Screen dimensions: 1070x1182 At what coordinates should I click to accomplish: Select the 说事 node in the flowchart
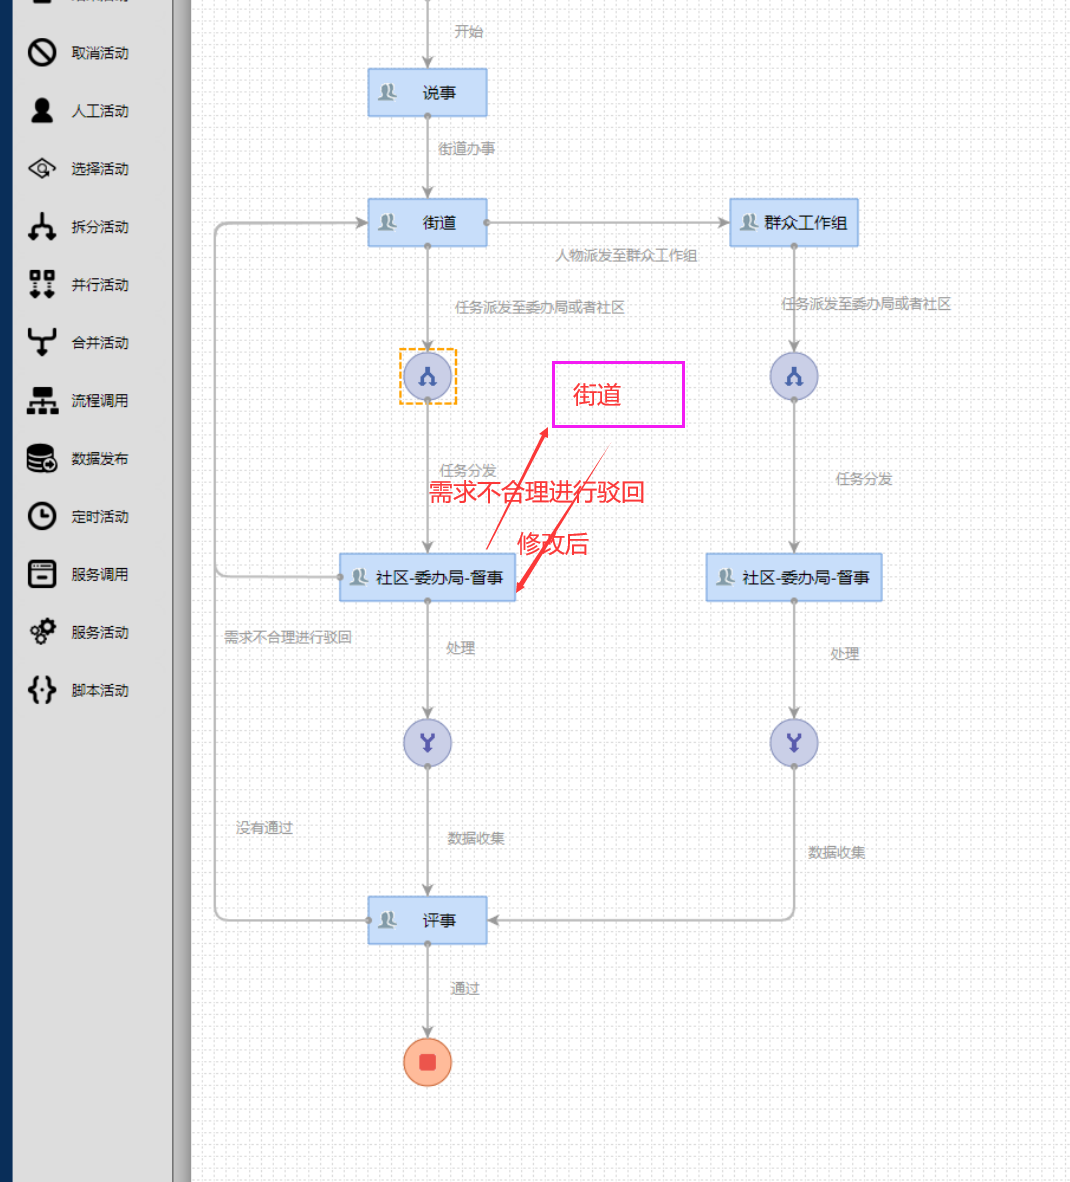tap(428, 93)
